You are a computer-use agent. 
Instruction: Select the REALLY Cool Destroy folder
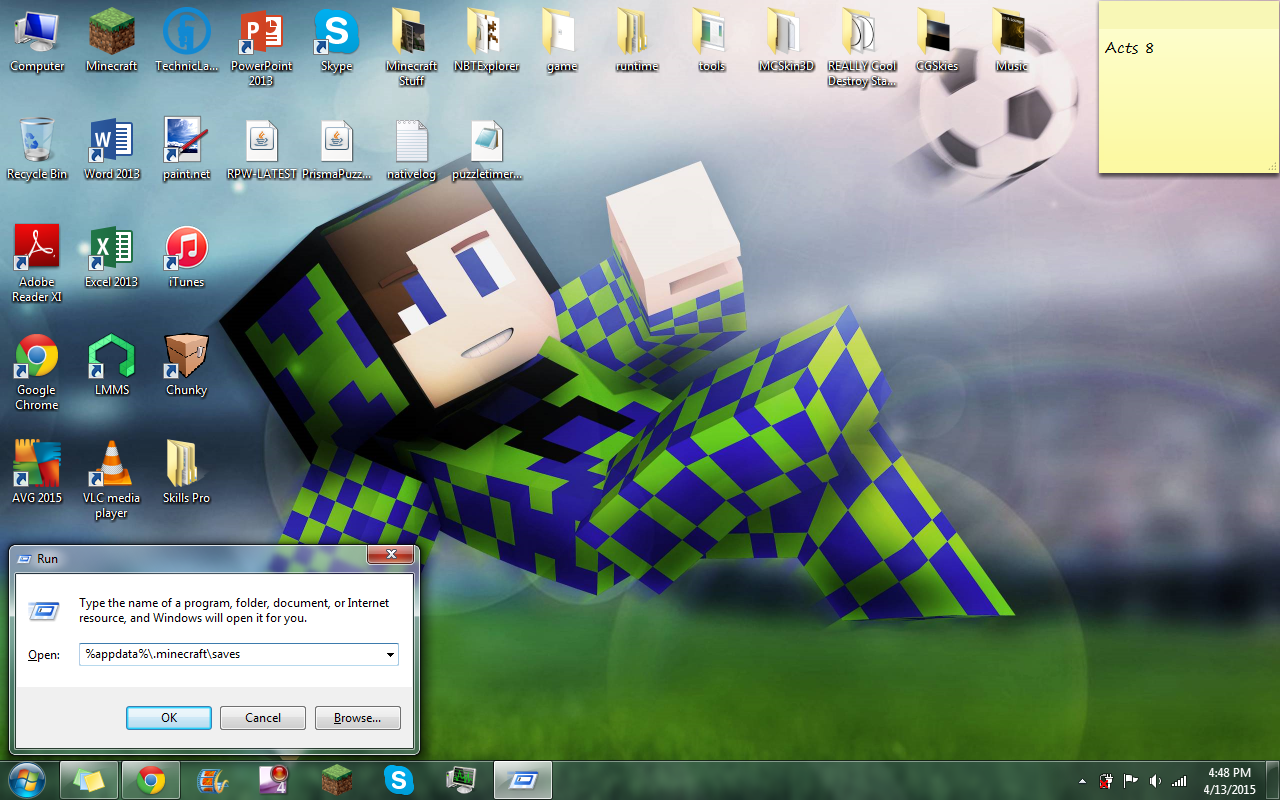point(861,47)
